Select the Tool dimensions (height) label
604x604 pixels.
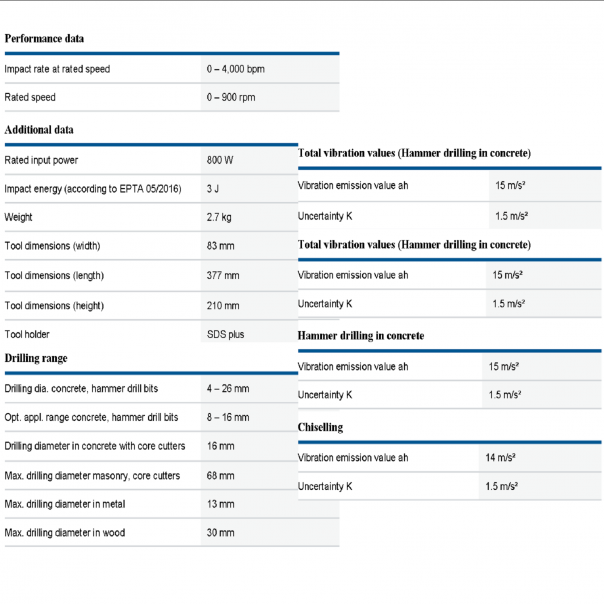click(54, 305)
